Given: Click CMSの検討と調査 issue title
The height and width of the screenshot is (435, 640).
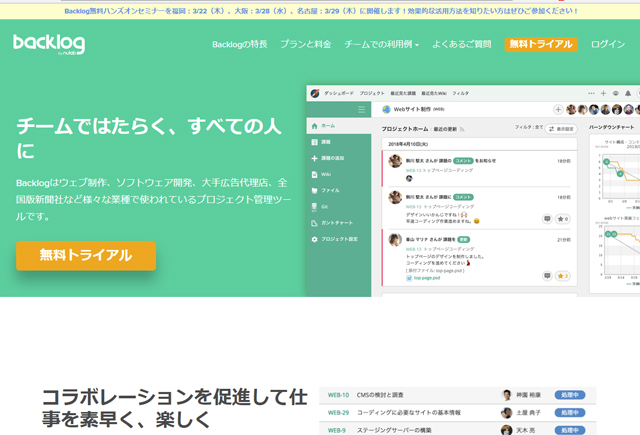Looking at the screenshot, I should (x=380, y=395).
